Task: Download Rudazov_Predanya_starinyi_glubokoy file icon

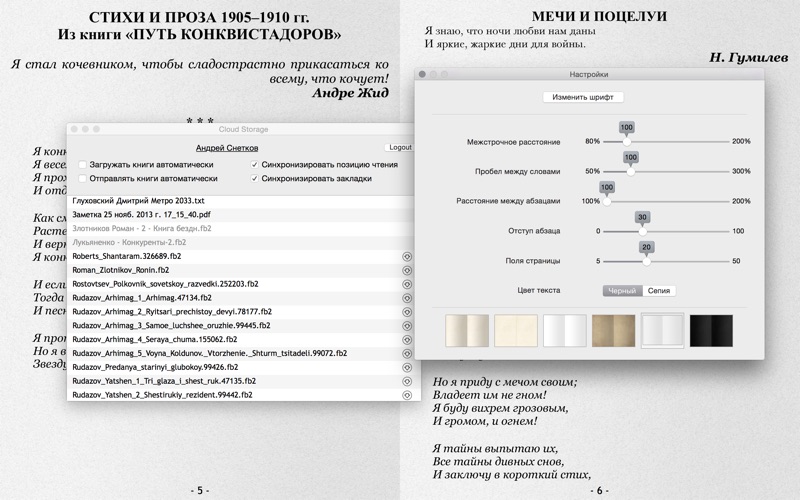Action: [x=407, y=367]
